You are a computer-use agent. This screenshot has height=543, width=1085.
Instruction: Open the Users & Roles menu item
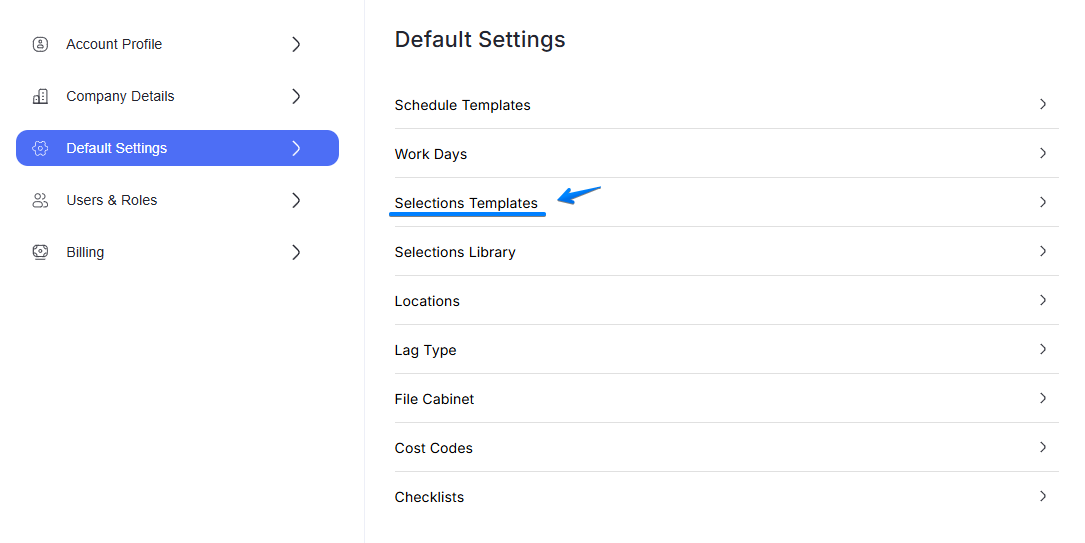[x=112, y=200]
